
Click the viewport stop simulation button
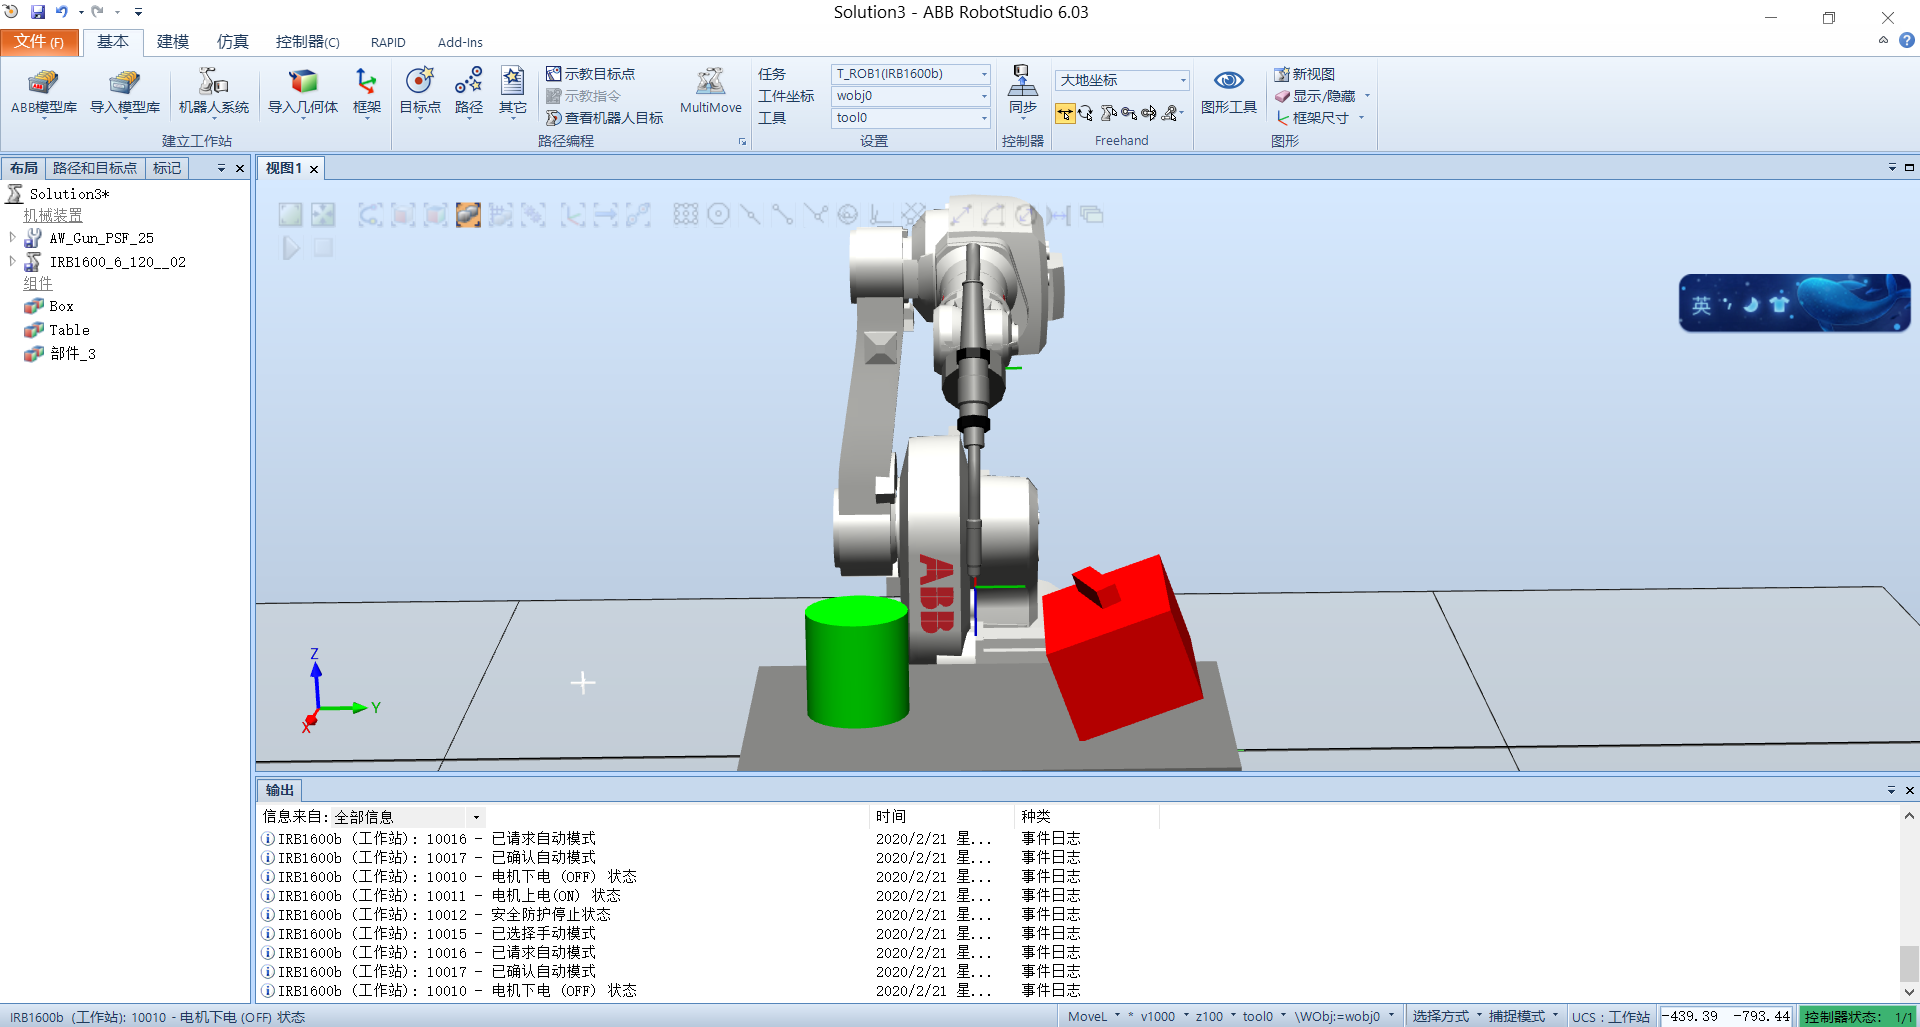tap(323, 247)
